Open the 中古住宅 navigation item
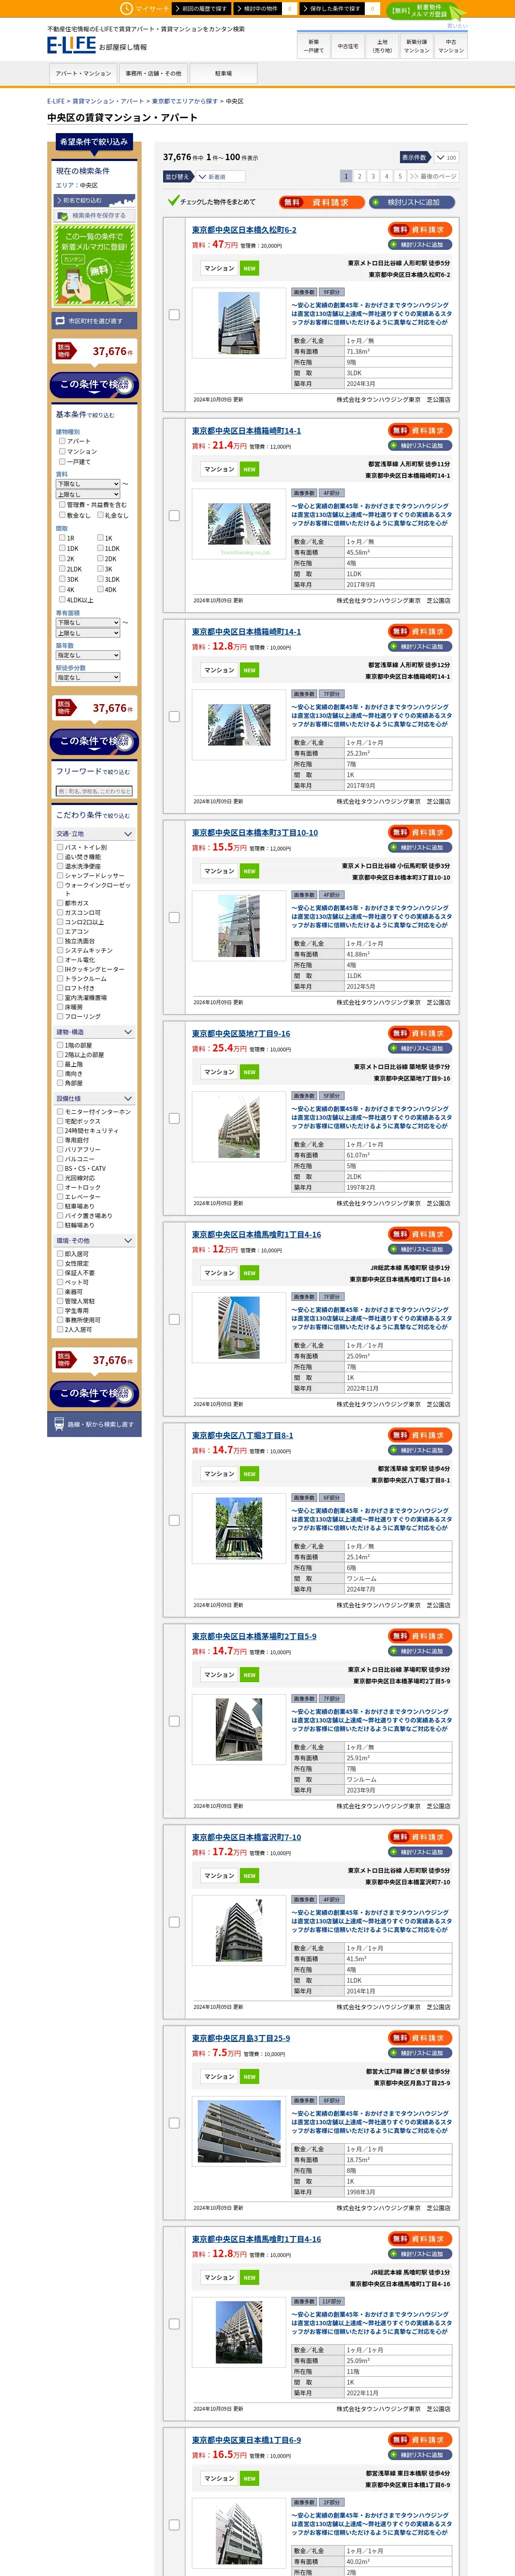The width and height of the screenshot is (515, 2576). click(x=348, y=46)
